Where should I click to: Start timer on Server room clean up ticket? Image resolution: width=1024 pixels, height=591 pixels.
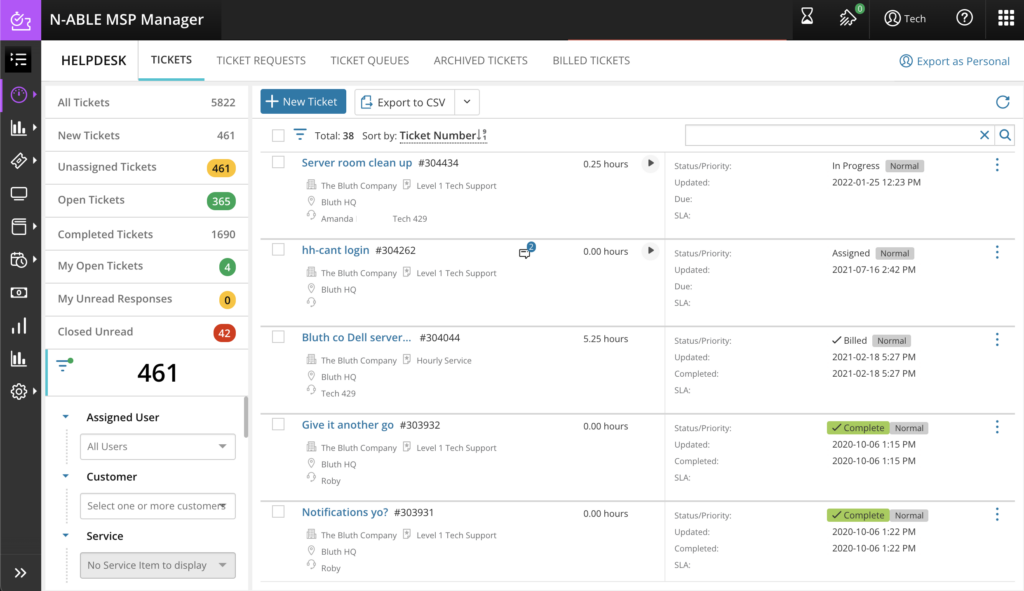pyautogui.click(x=650, y=163)
